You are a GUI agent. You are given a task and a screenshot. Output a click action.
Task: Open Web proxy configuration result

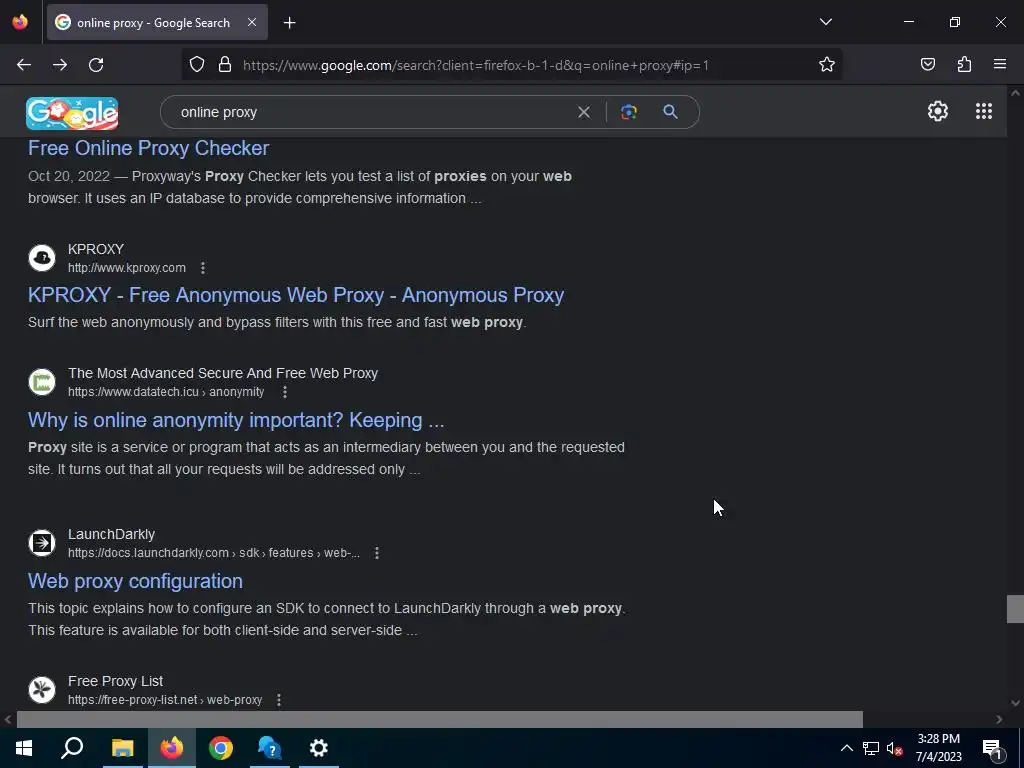(x=135, y=581)
